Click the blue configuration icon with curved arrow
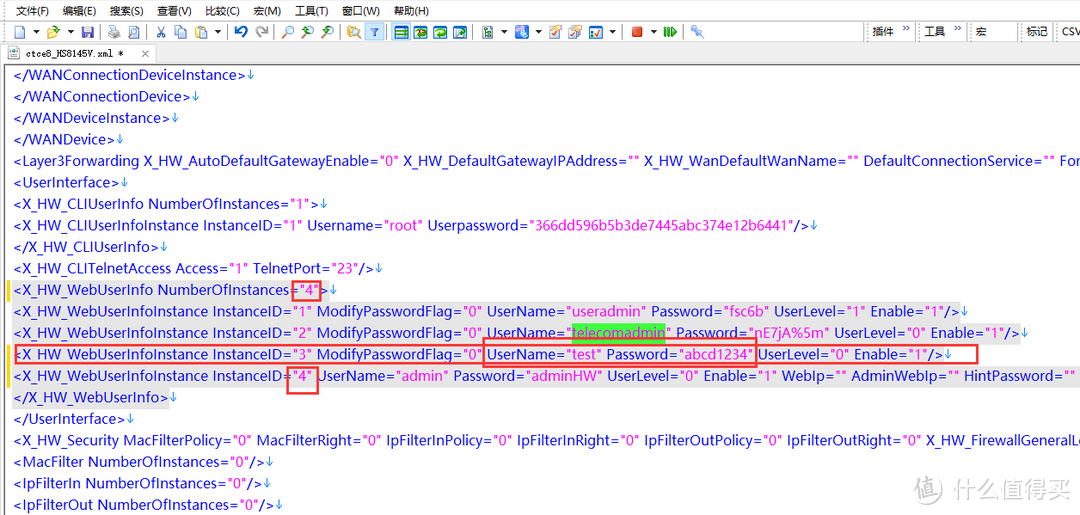Image resolution: width=1080 pixels, height=515 pixels. point(521,32)
